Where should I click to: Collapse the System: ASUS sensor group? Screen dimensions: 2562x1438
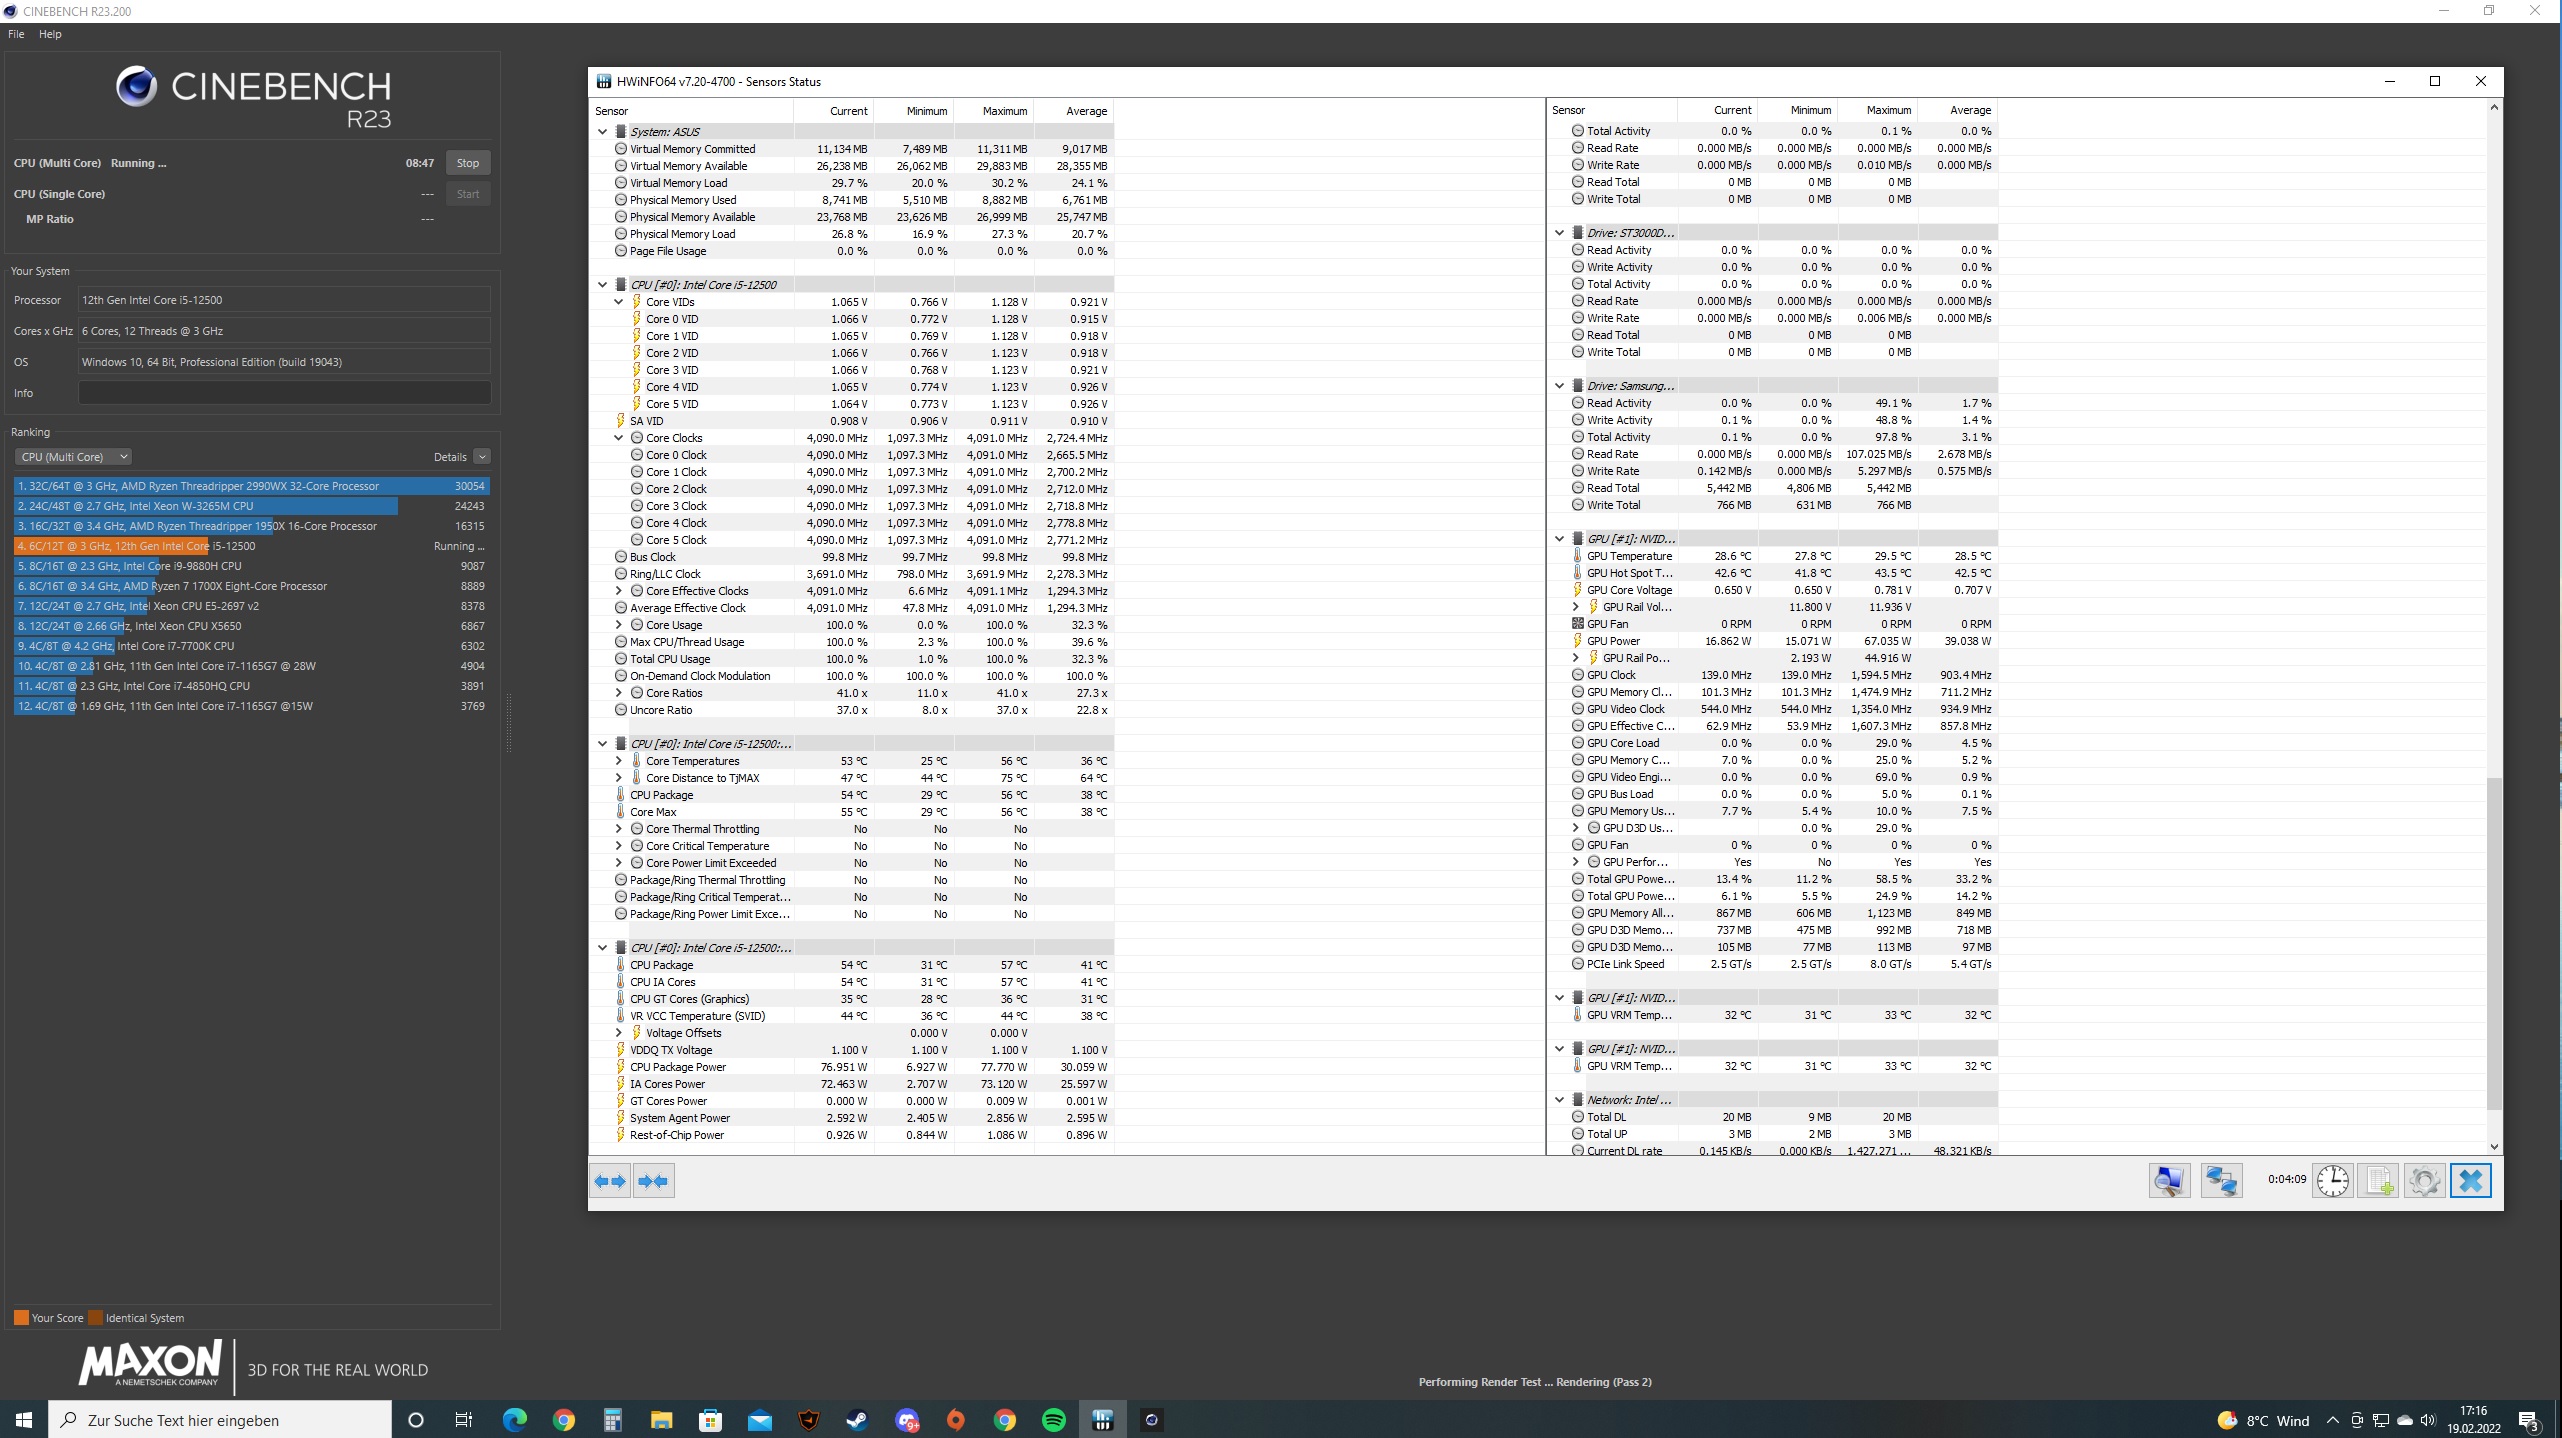(x=602, y=132)
